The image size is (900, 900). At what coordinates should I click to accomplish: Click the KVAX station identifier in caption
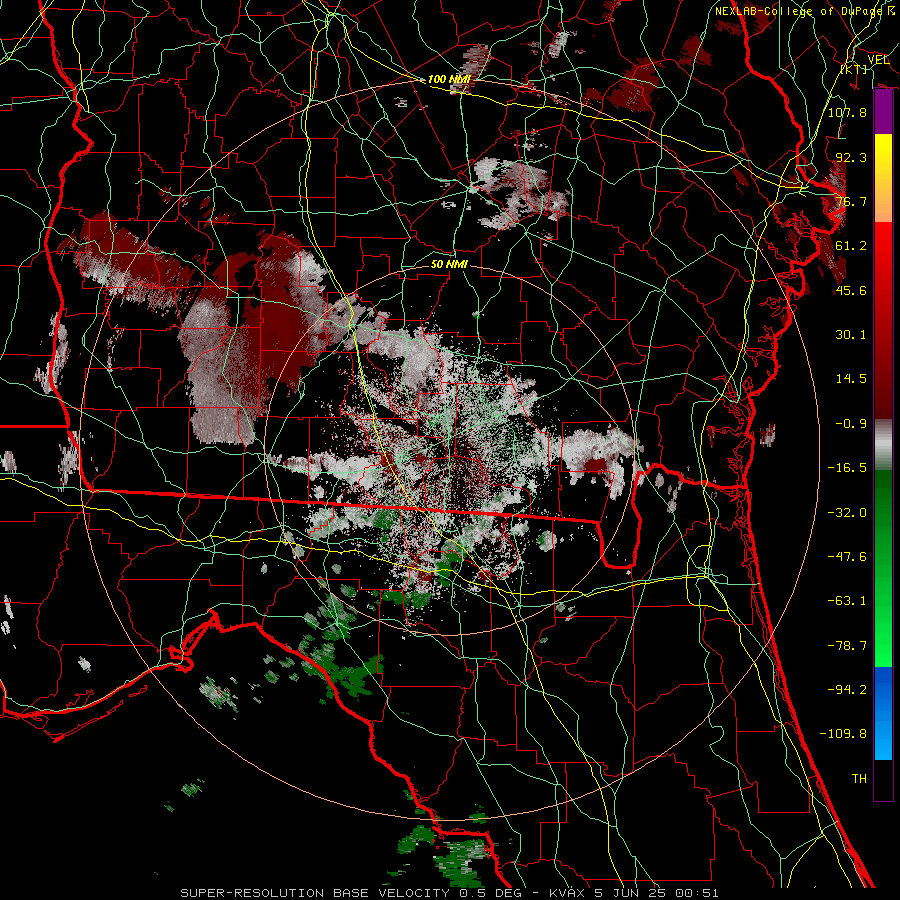click(x=567, y=893)
